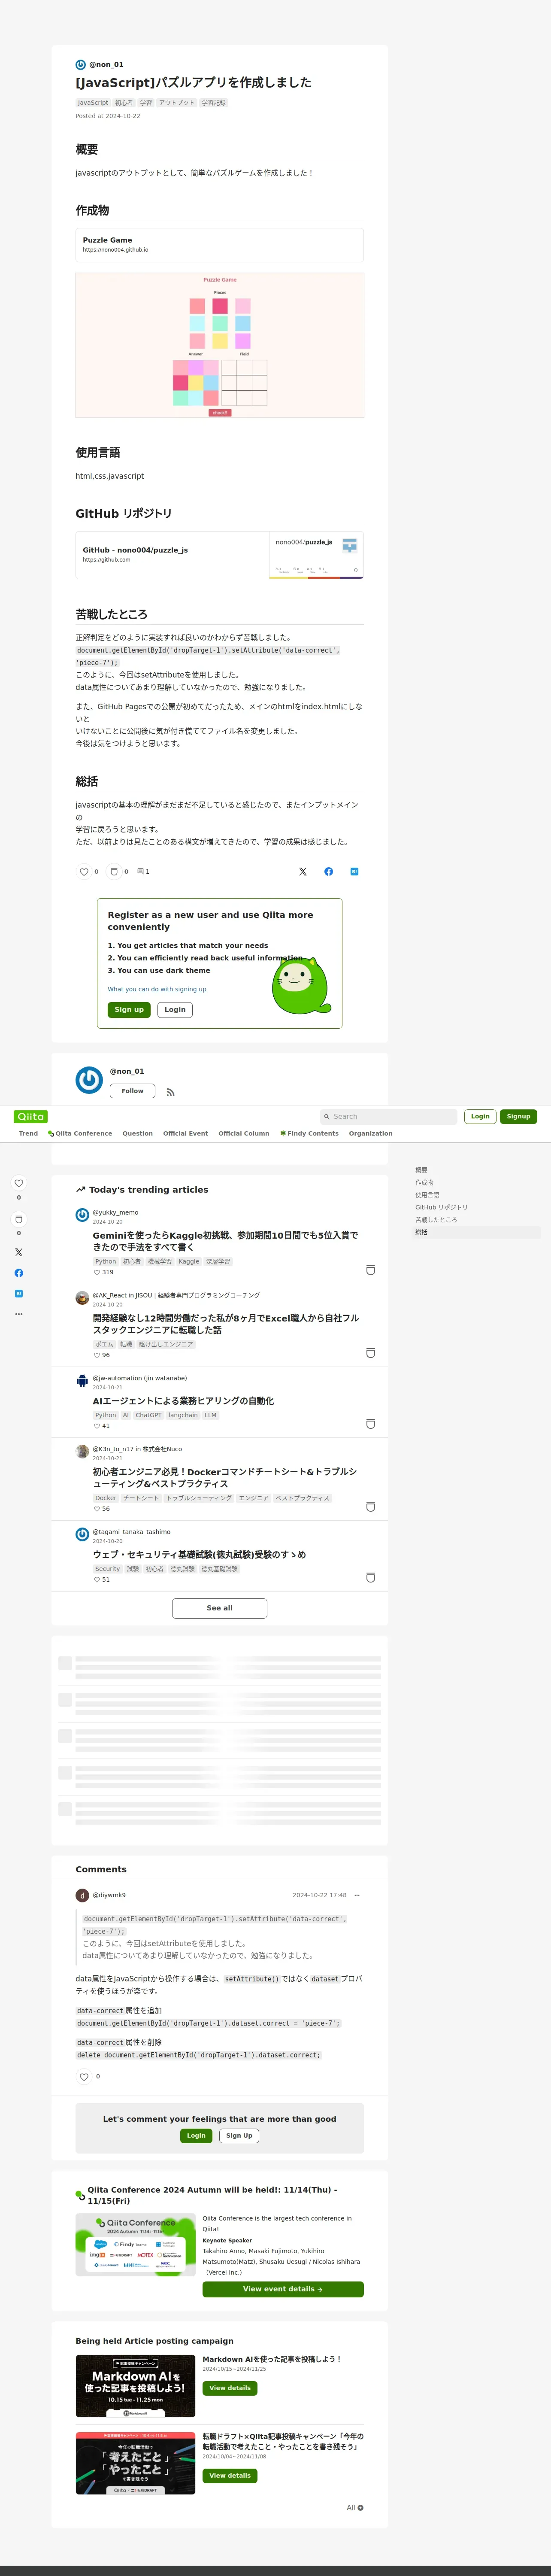551x2576 pixels.
Task: Share on Hatena Bookmark below article body
Action: tap(354, 872)
